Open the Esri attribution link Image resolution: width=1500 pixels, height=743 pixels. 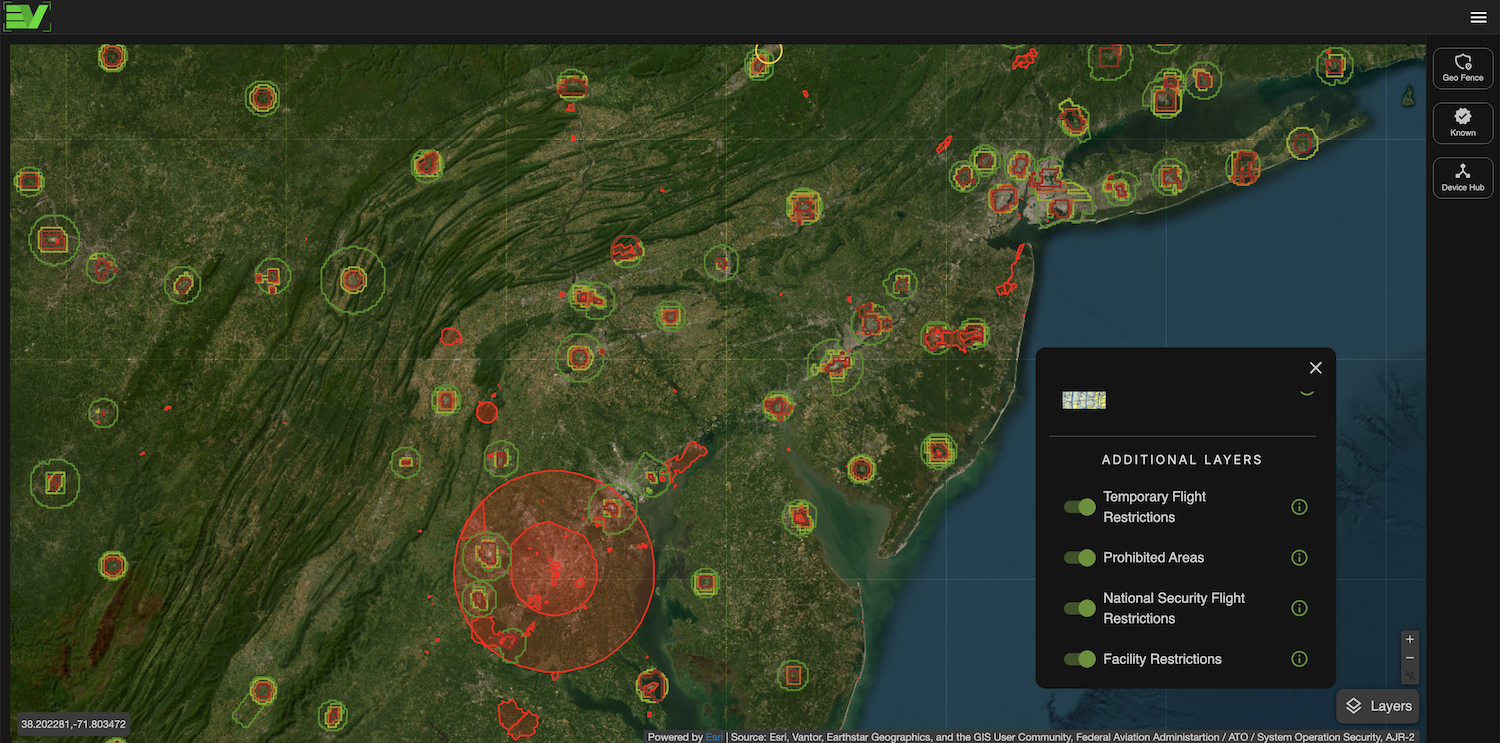[x=714, y=737]
